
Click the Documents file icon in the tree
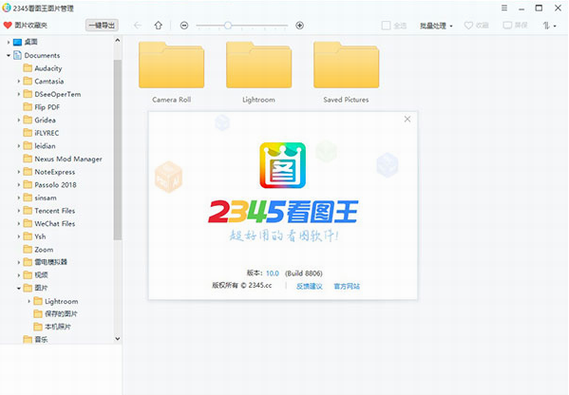tap(17, 55)
